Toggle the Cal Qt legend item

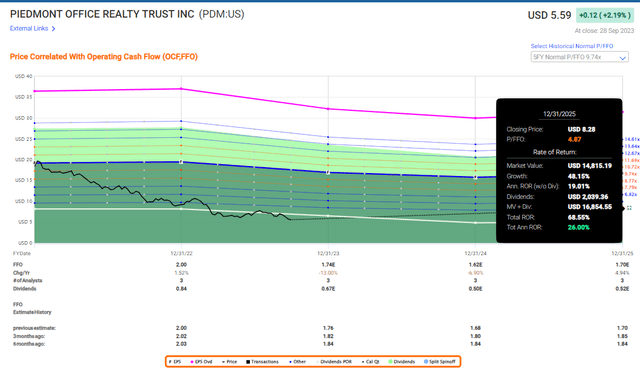tap(371, 362)
